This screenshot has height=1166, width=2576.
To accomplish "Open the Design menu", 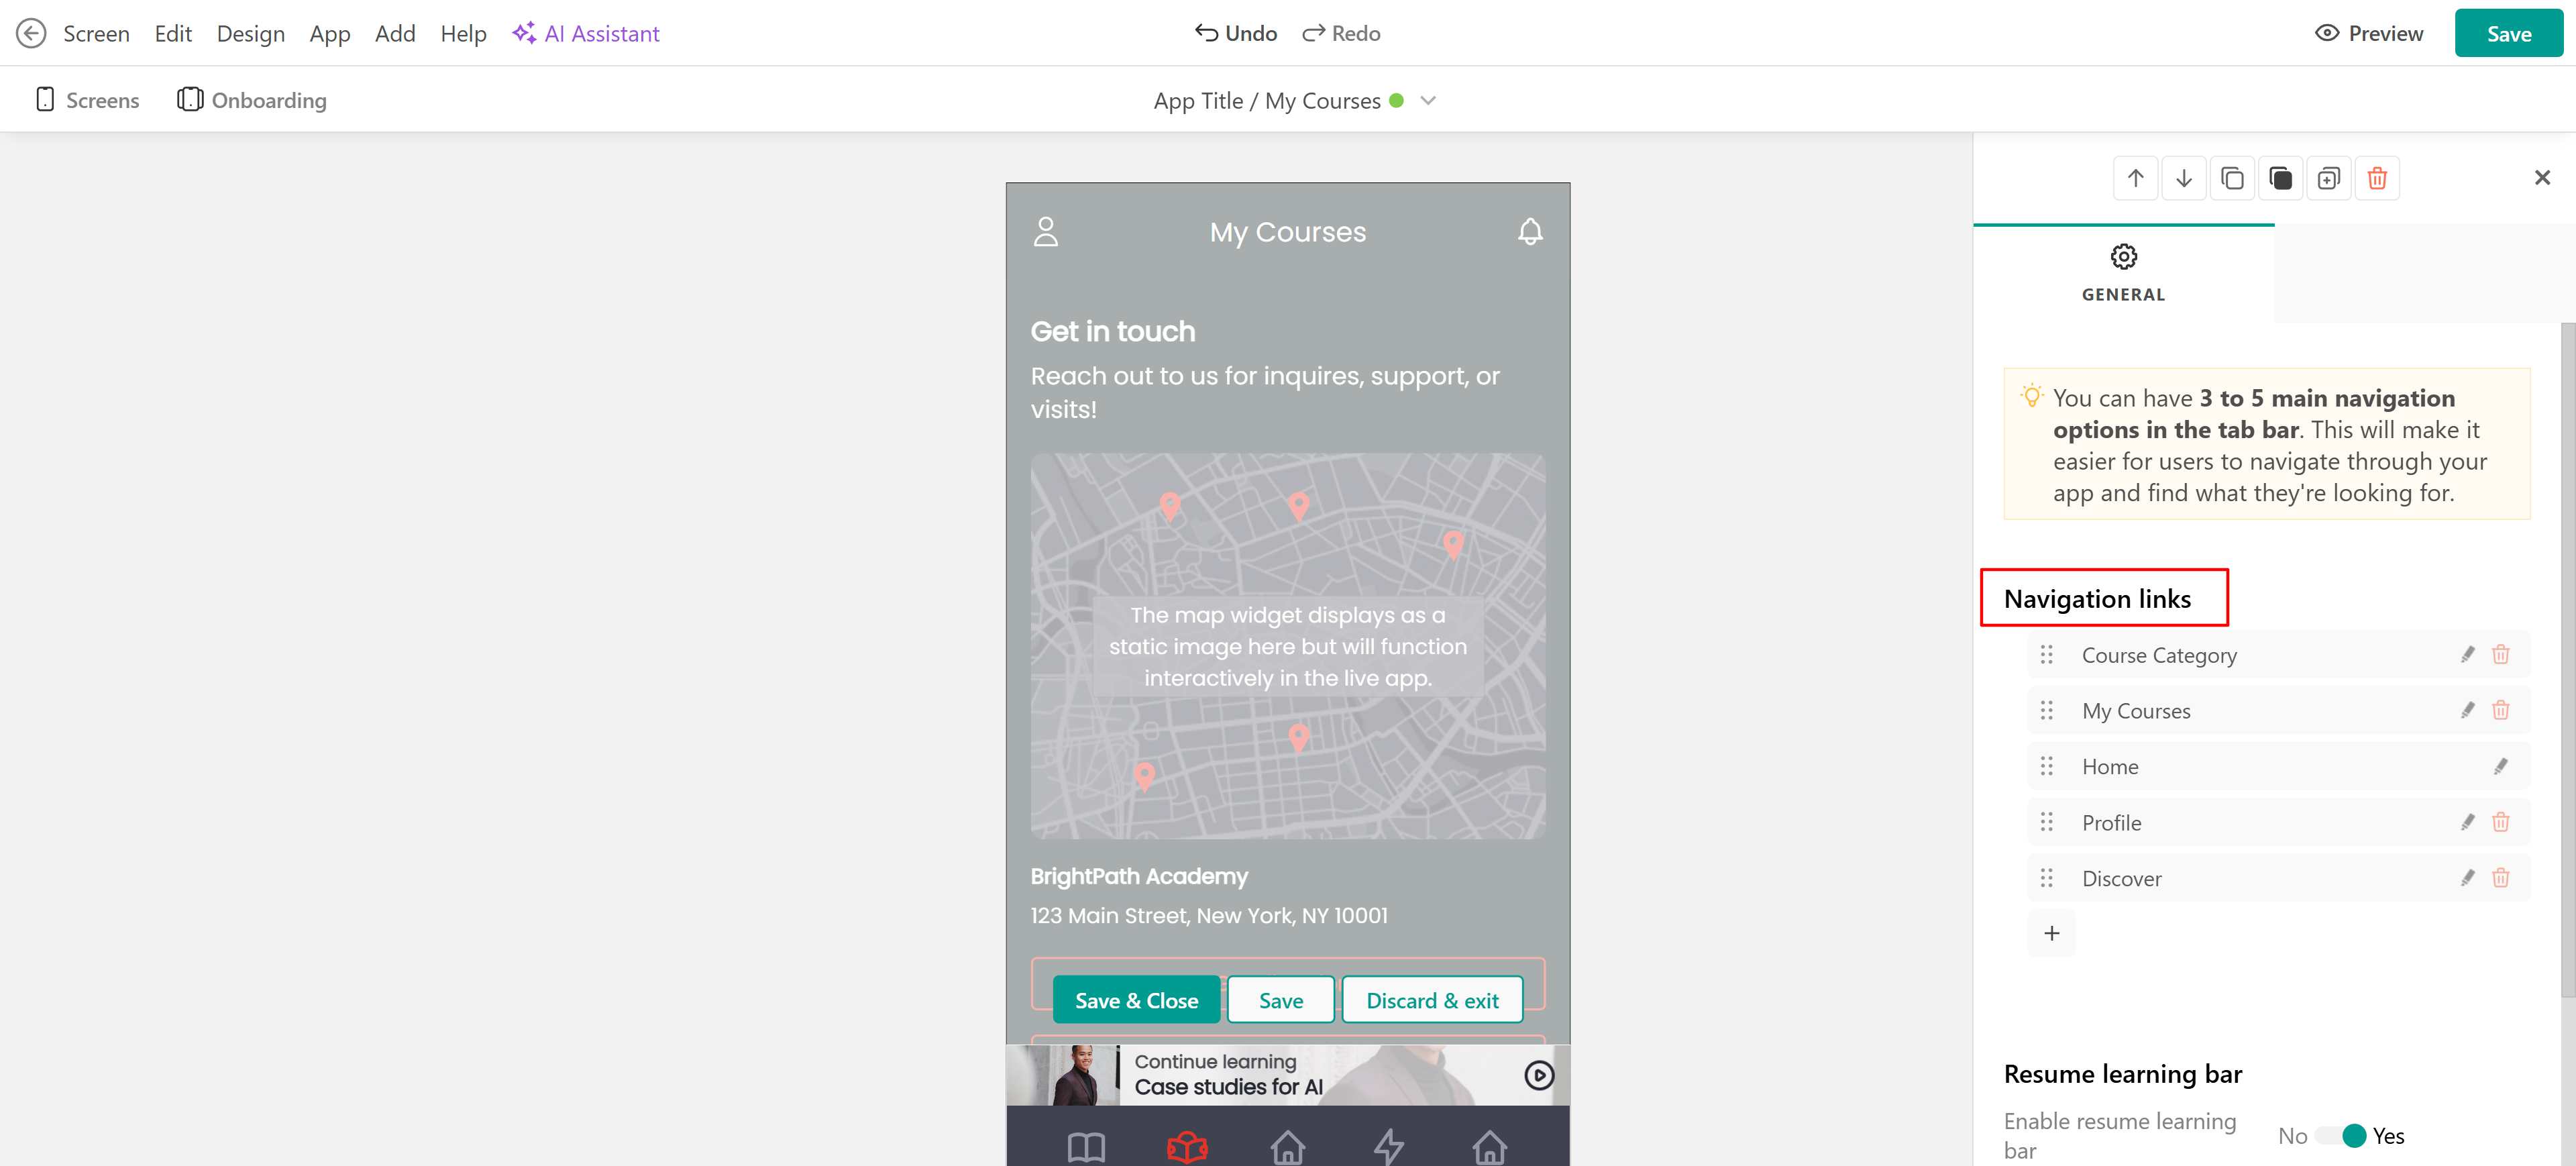I will point(250,33).
